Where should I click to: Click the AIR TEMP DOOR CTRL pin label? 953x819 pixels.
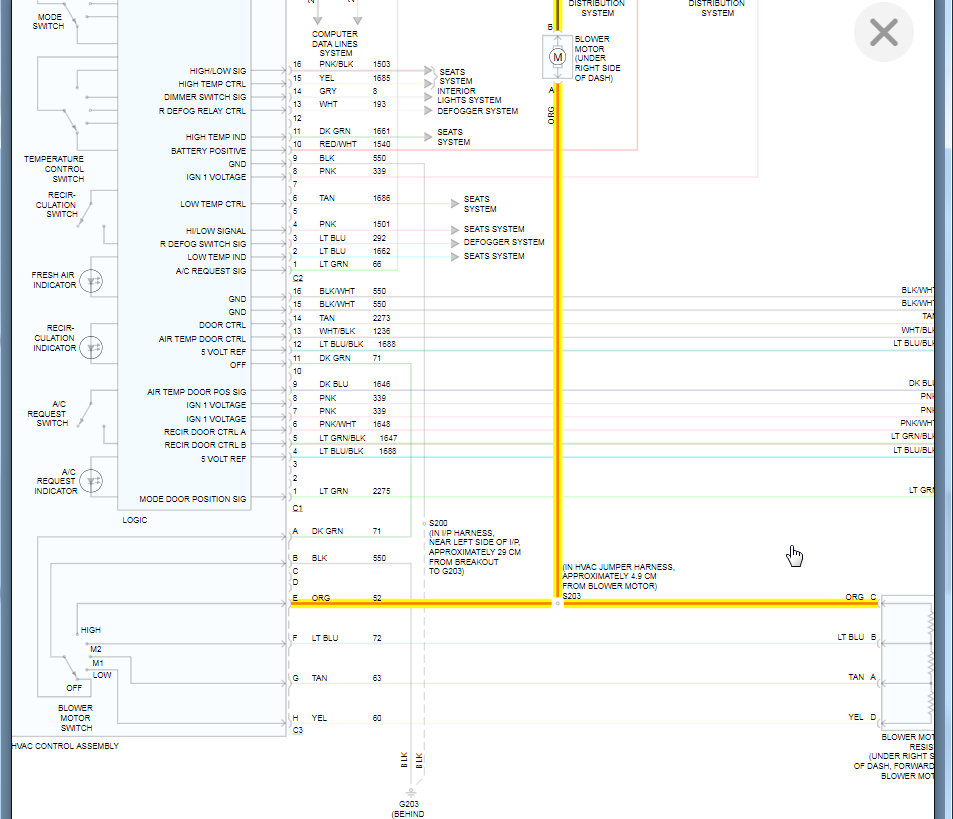(202, 339)
